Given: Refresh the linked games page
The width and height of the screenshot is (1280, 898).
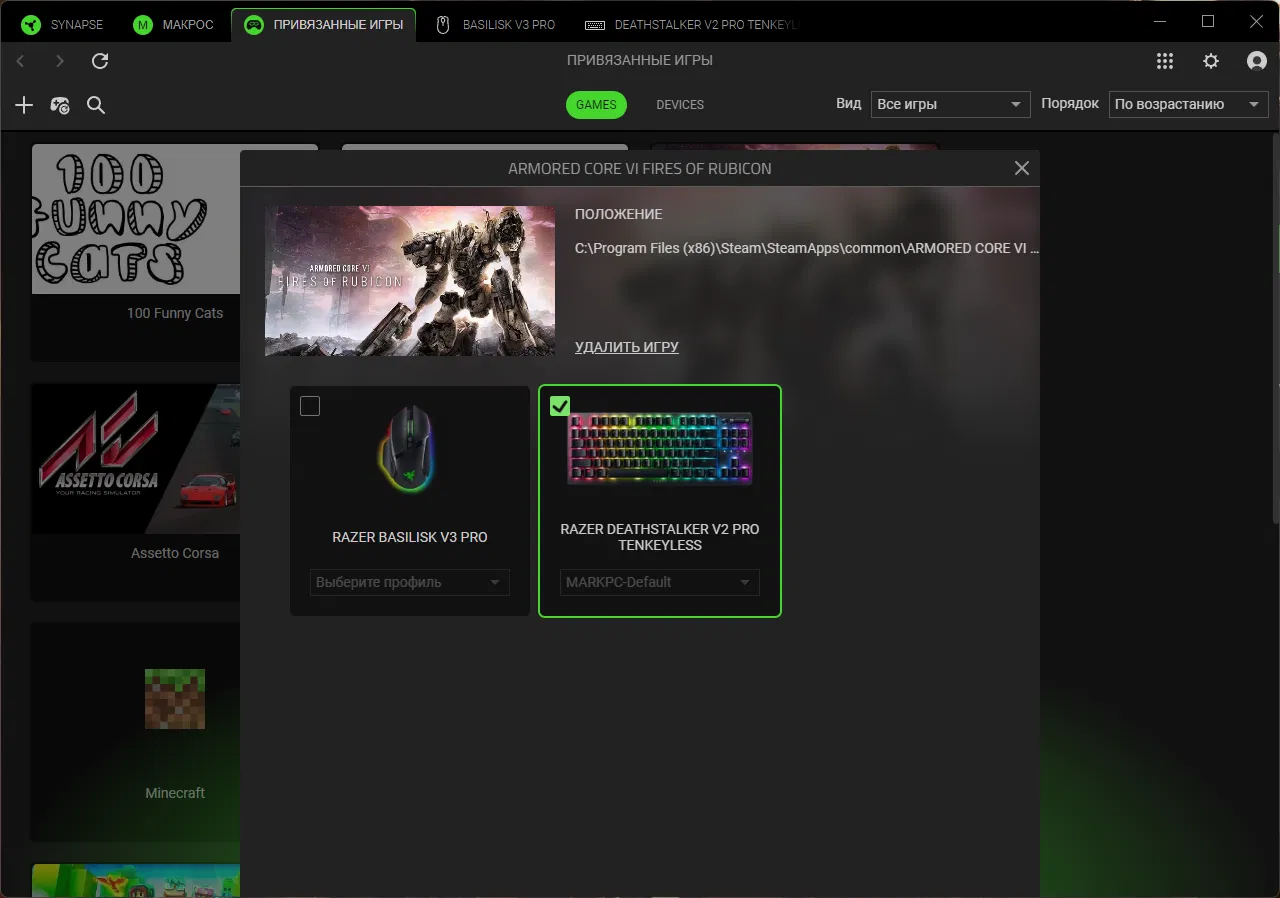Looking at the screenshot, I should click(x=100, y=62).
